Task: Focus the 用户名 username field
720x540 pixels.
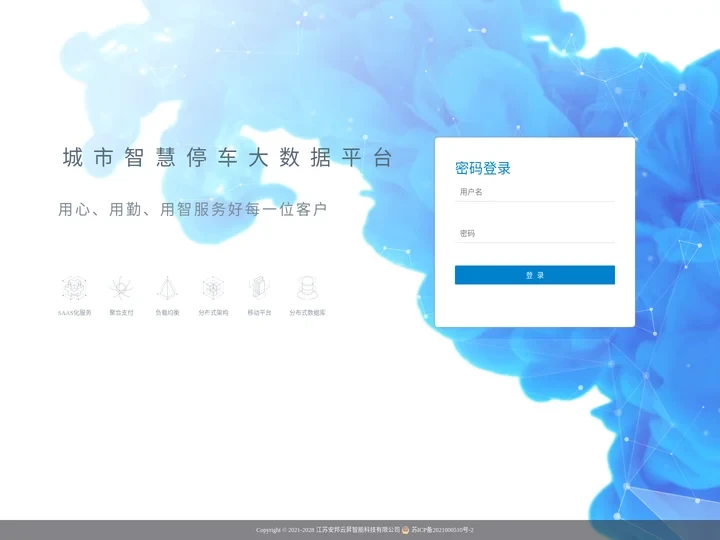Action: pos(534,192)
